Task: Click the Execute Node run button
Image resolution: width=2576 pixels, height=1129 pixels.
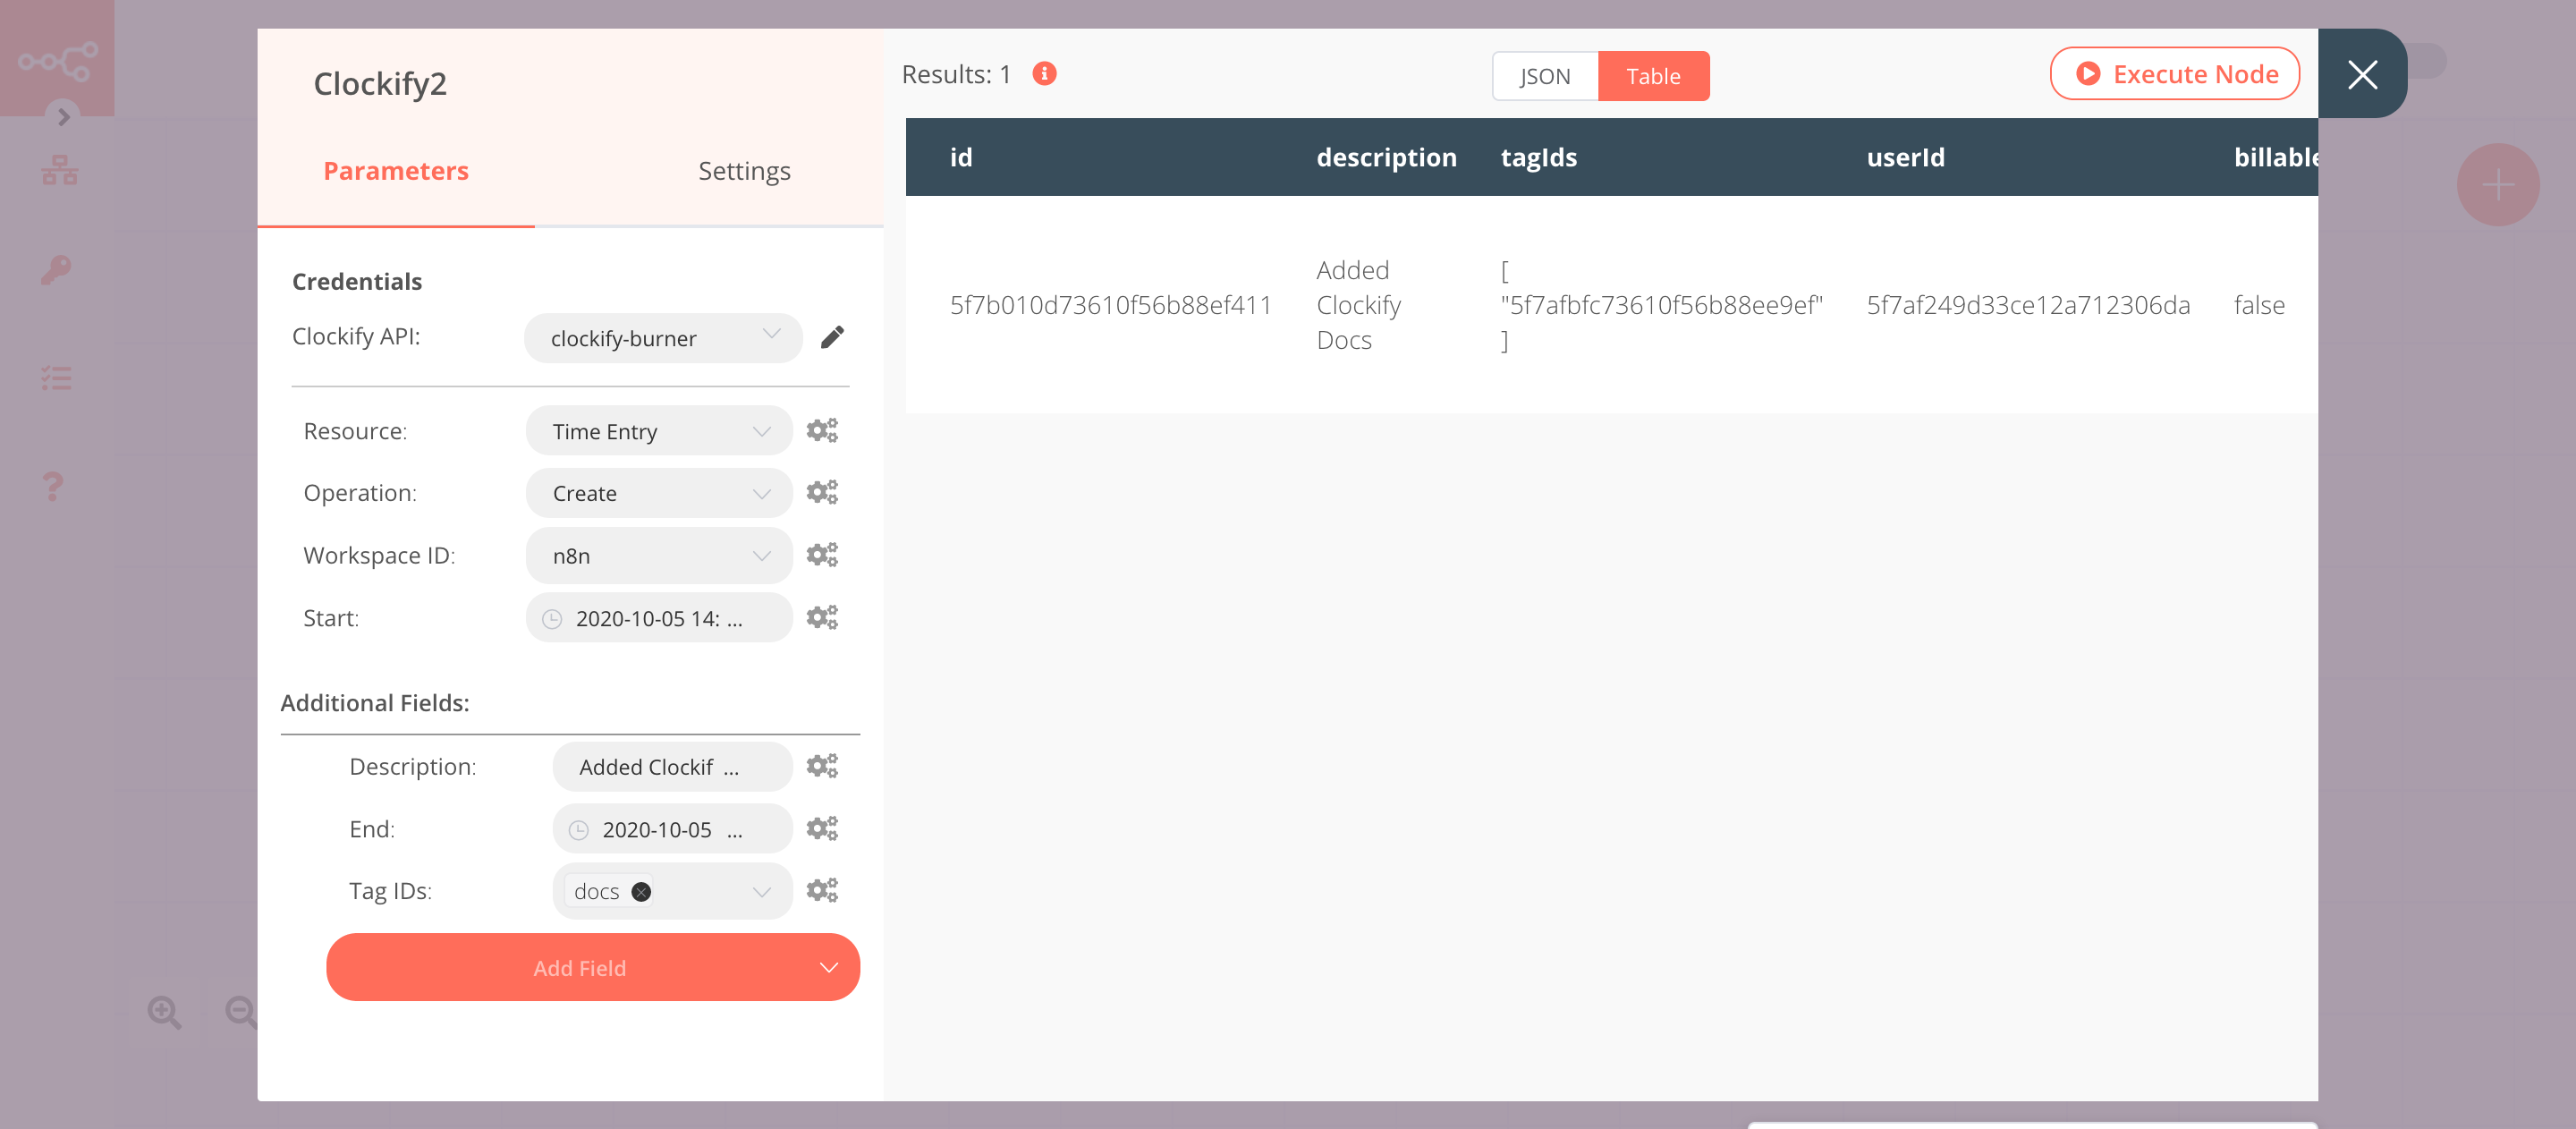Action: (2175, 72)
